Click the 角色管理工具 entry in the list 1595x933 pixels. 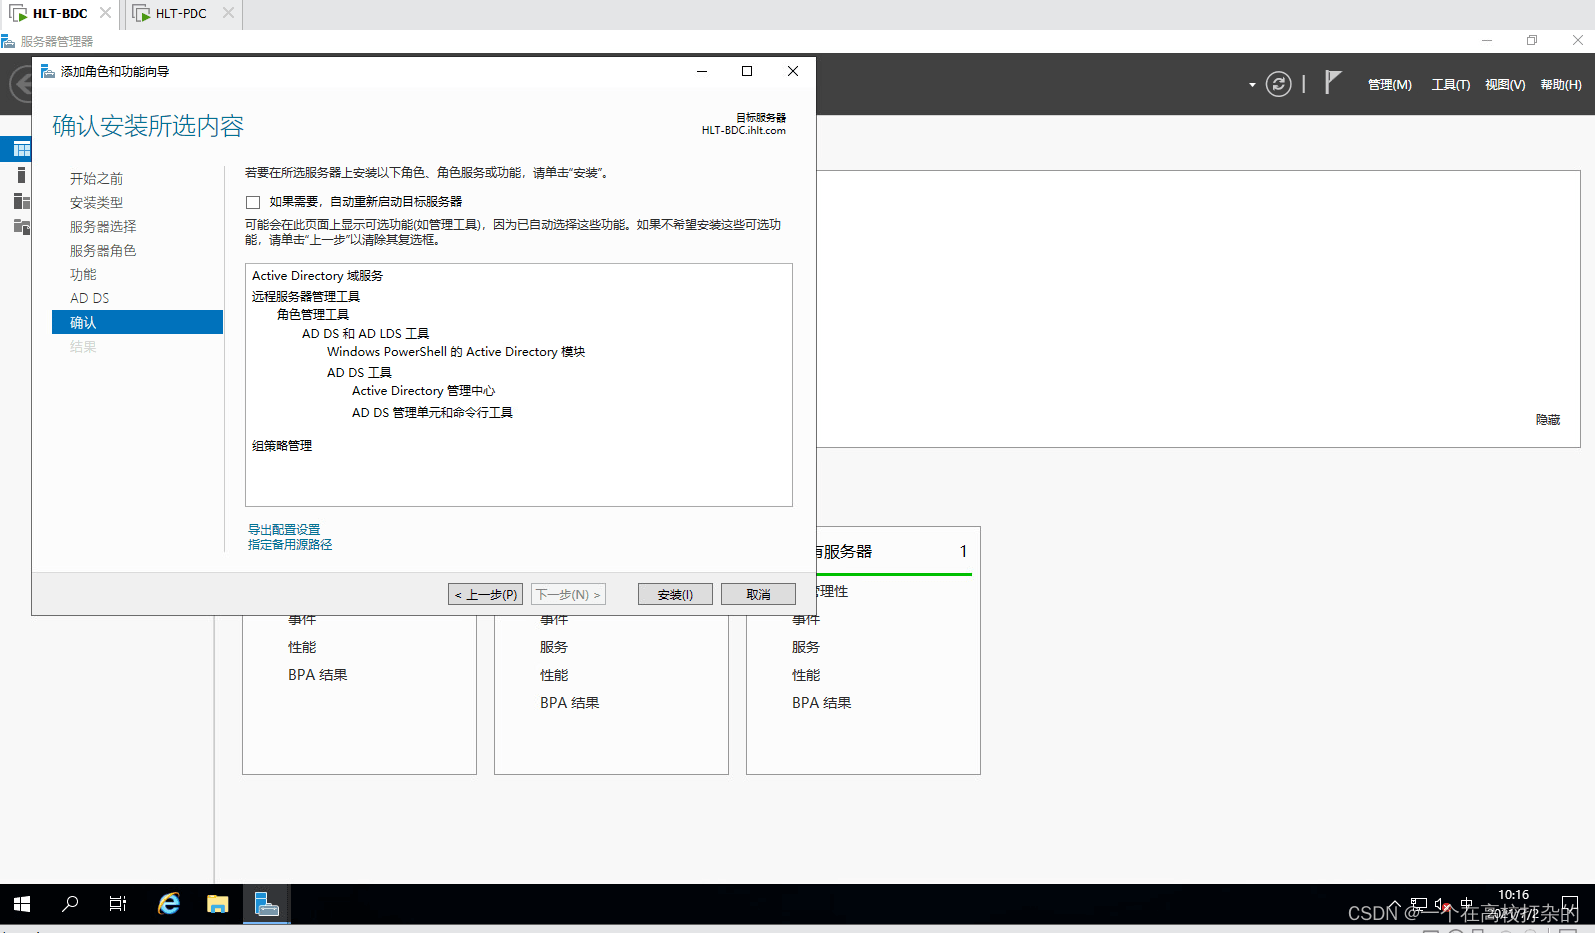313,315
